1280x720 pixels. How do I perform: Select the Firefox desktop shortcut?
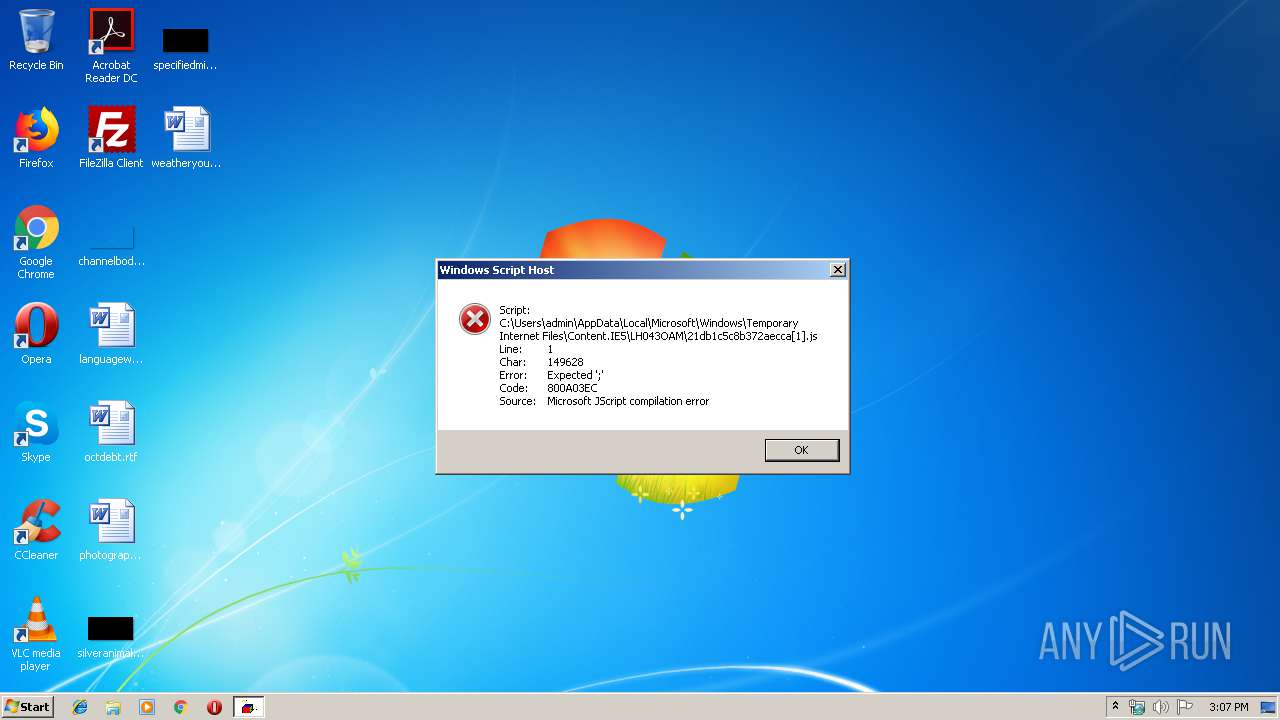pos(36,138)
